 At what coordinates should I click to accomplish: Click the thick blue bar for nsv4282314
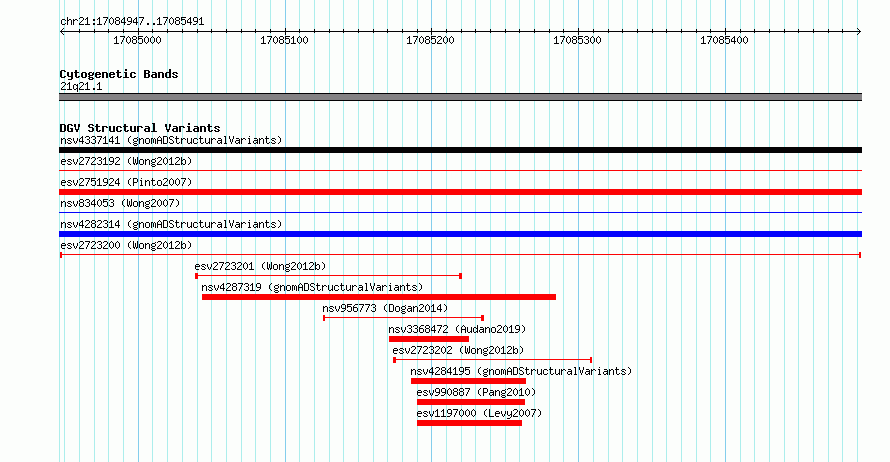pyautogui.click(x=460, y=234)
